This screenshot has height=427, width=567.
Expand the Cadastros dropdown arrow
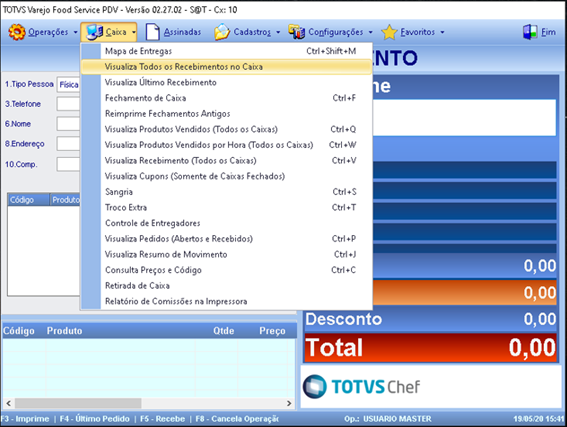[x=278, y=32]
